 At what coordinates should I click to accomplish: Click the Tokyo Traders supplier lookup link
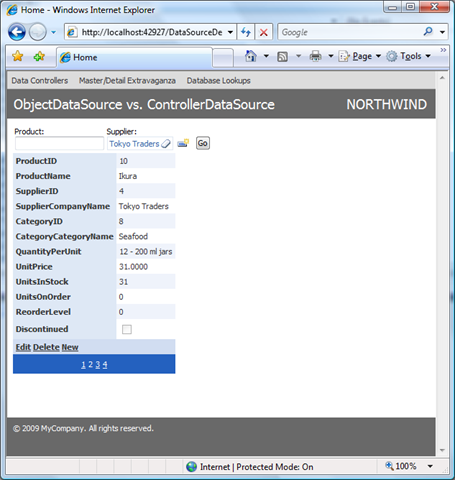coord(134,144)
